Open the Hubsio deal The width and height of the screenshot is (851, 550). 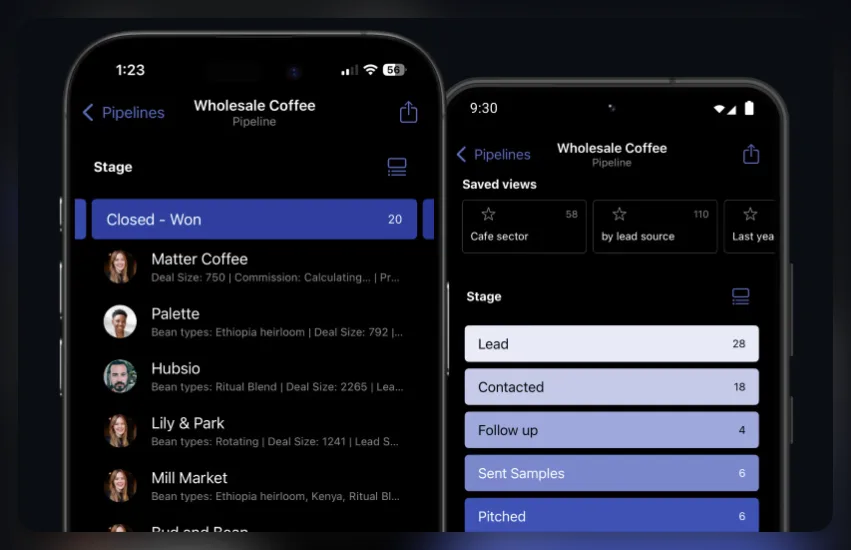[252, 376]
